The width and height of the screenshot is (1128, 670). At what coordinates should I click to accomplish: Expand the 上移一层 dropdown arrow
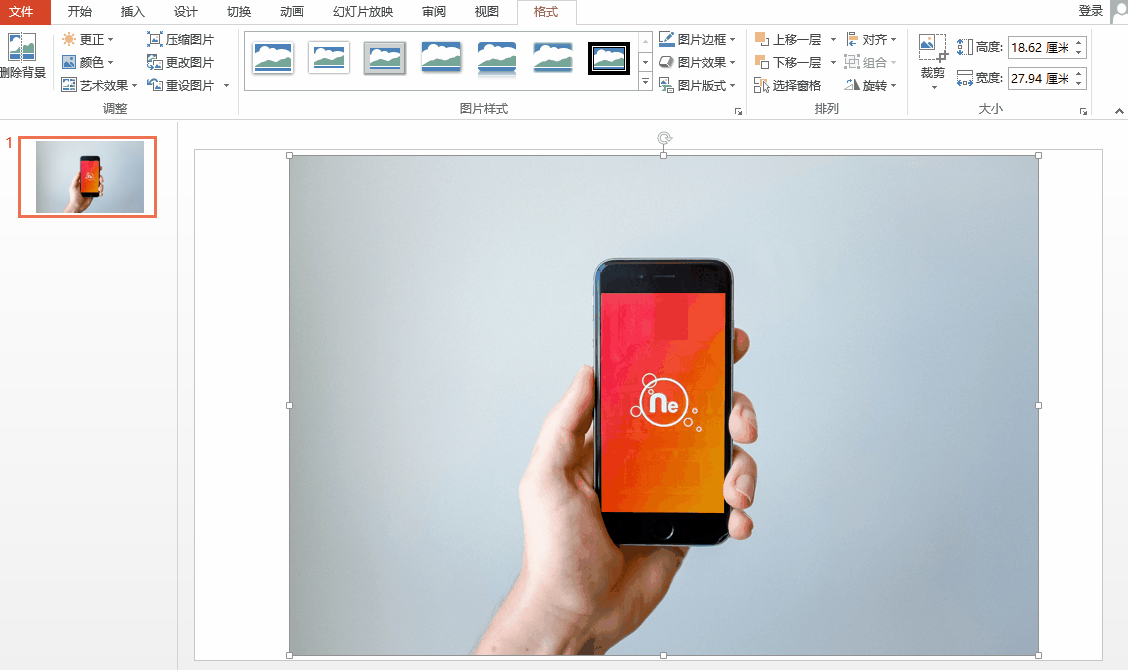point(833,40)
